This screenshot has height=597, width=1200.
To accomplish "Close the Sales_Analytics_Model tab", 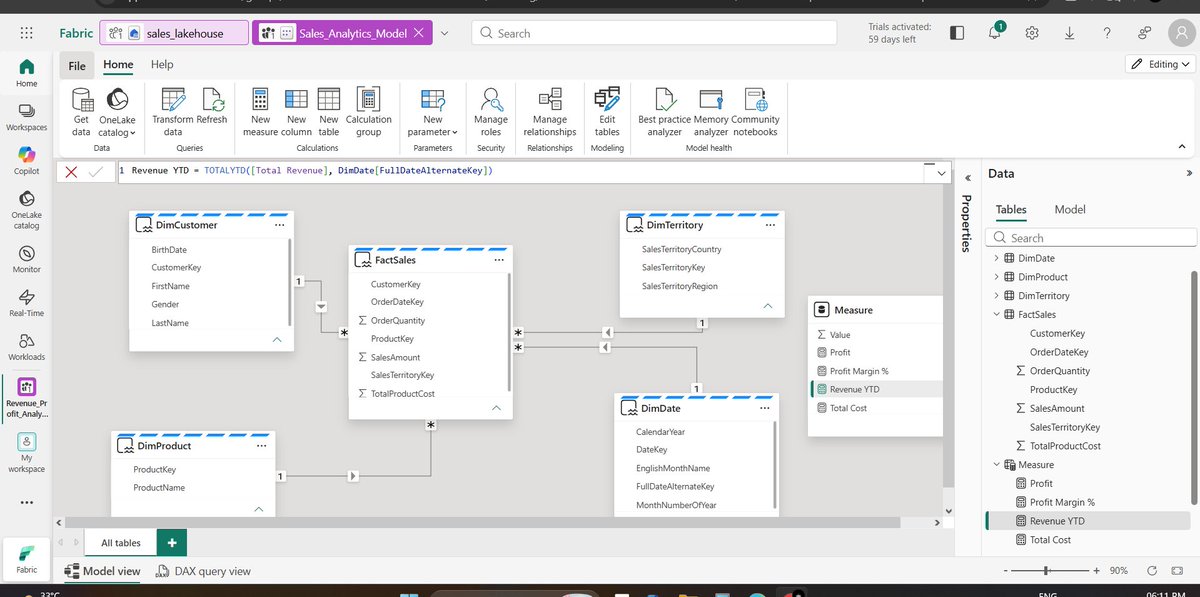I will (x=419, y=33).
